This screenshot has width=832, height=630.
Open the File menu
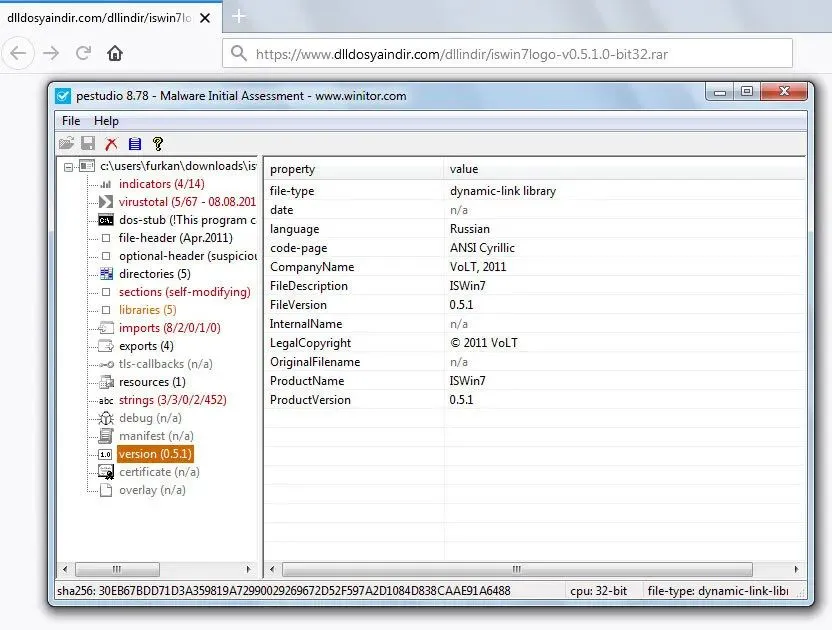(x=71, y=121)
